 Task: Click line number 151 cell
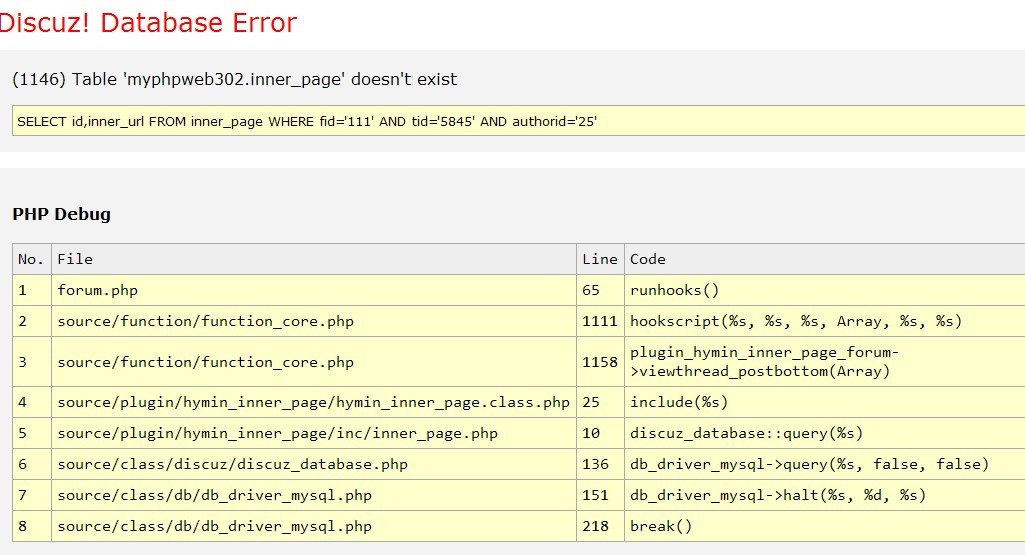tap(600, 495)
